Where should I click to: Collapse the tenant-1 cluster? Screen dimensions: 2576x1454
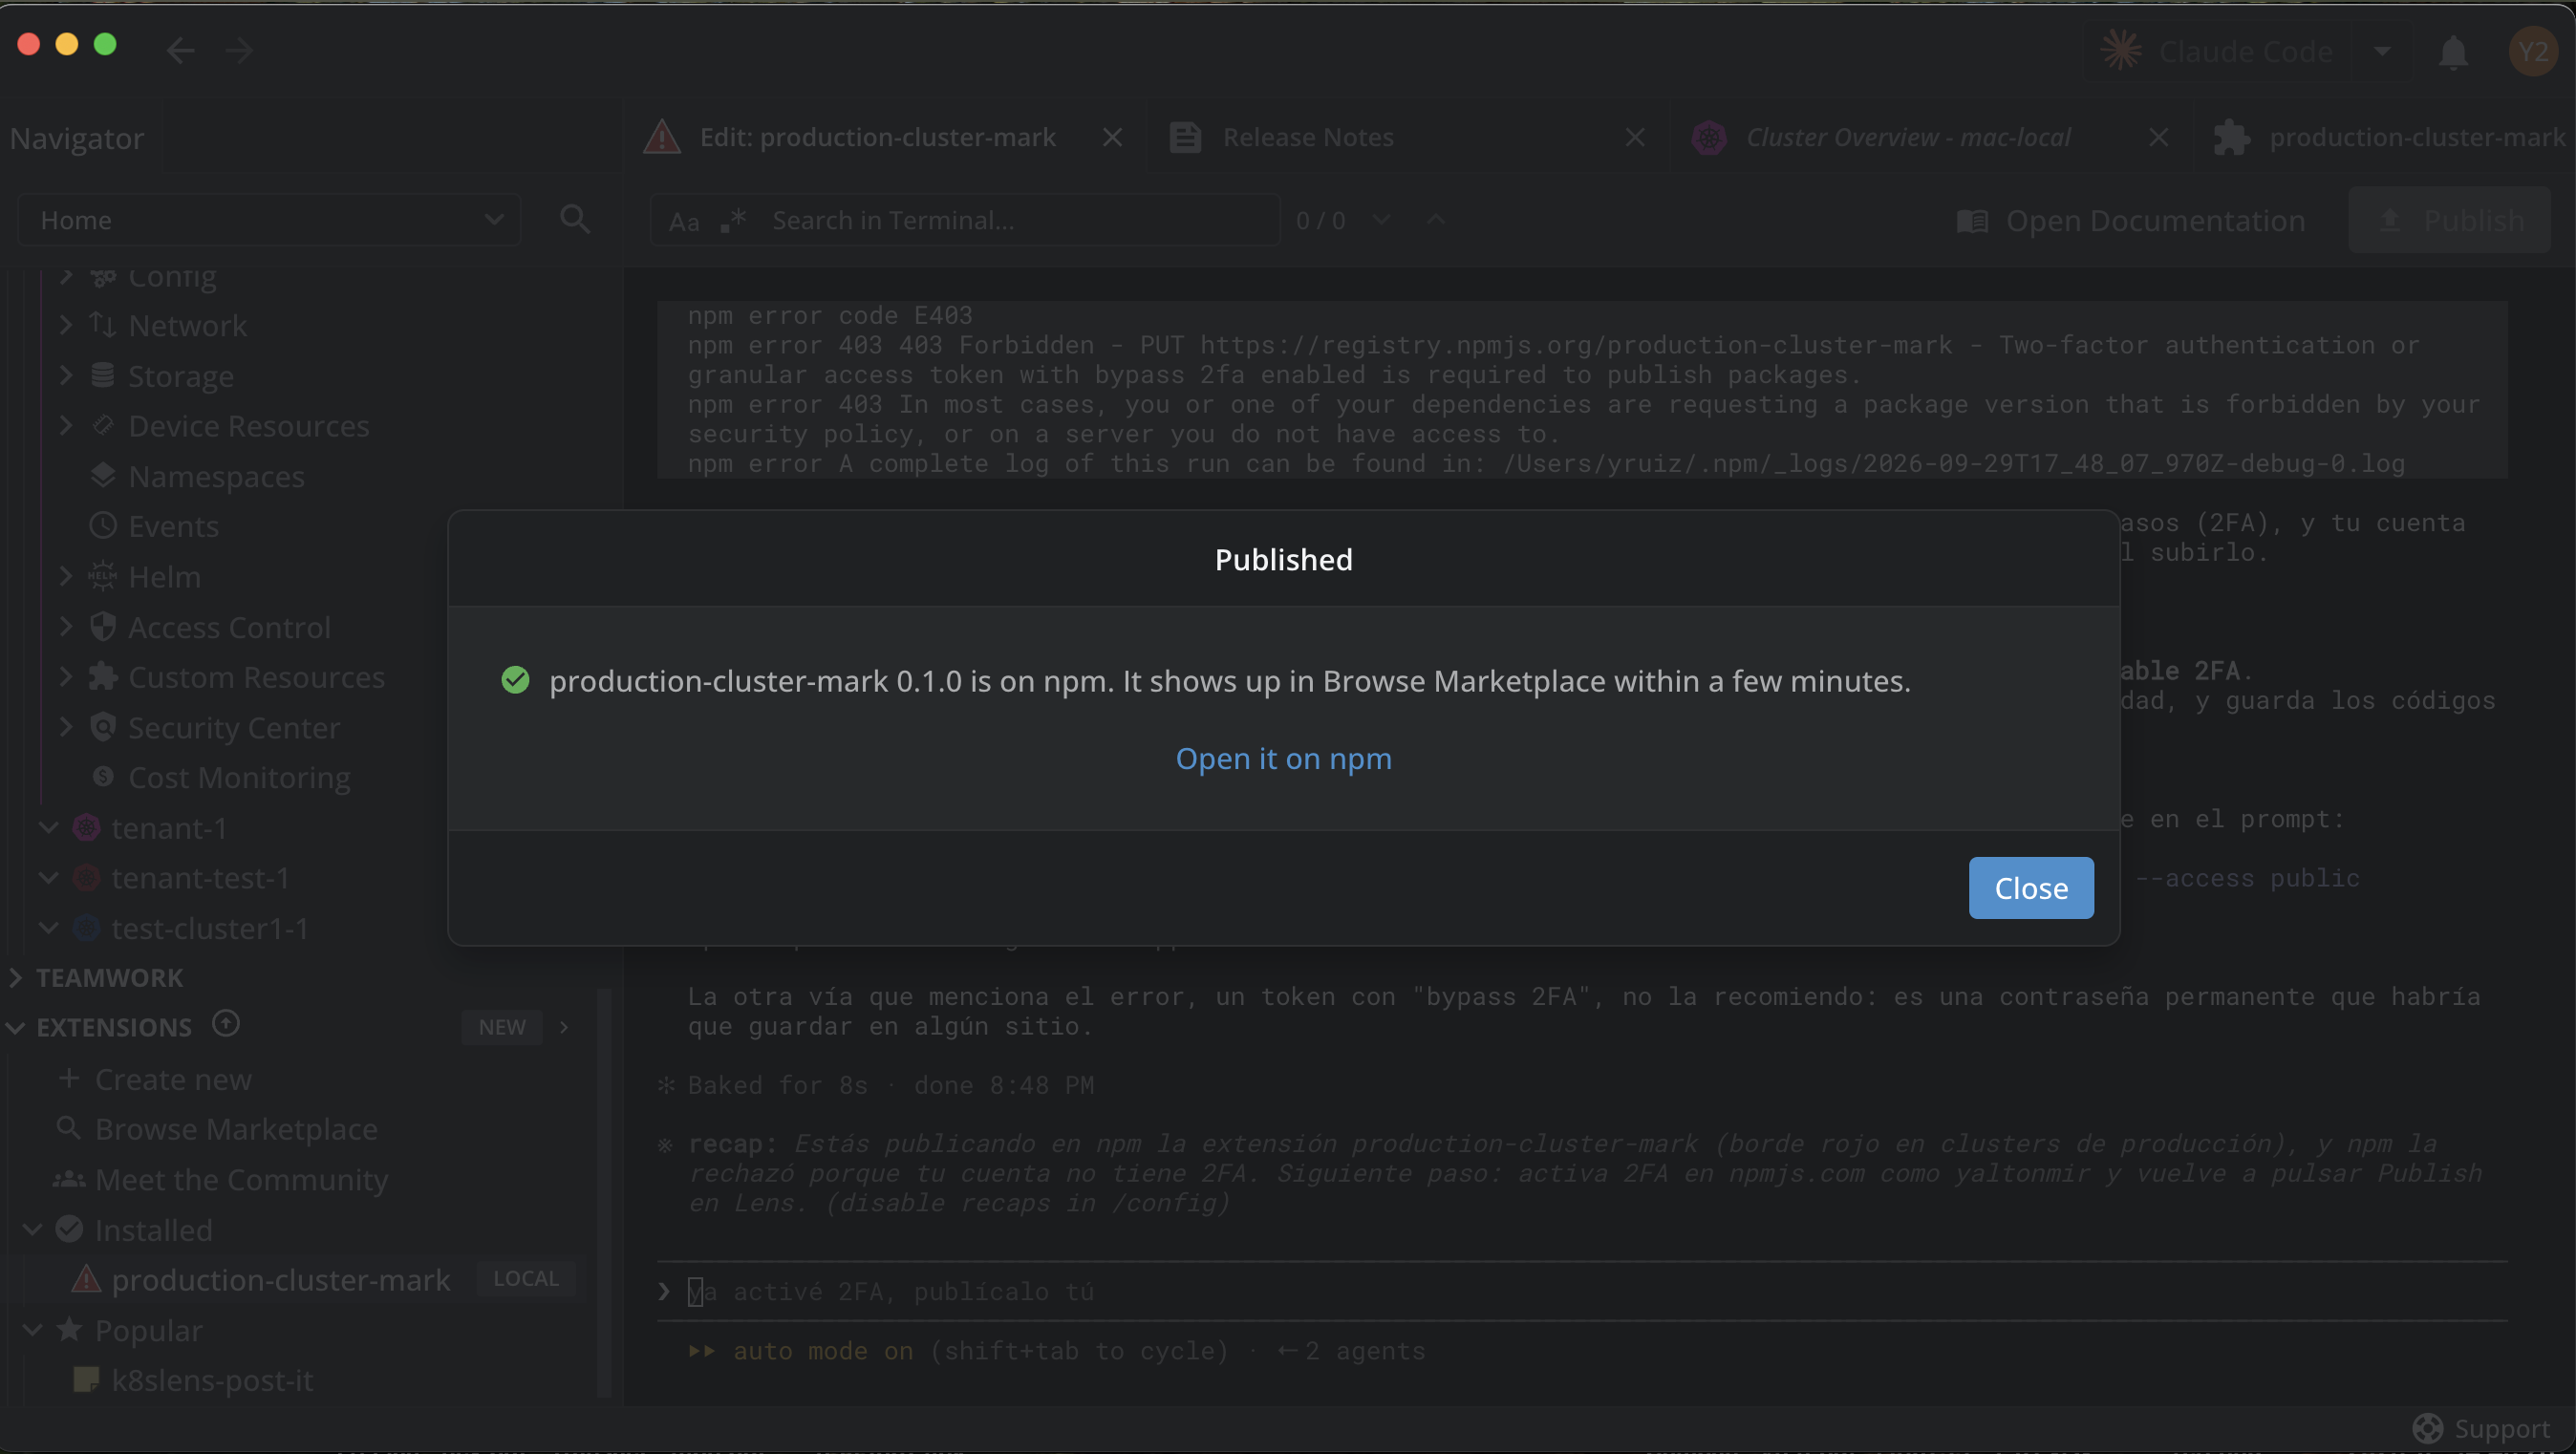point(48,827)
